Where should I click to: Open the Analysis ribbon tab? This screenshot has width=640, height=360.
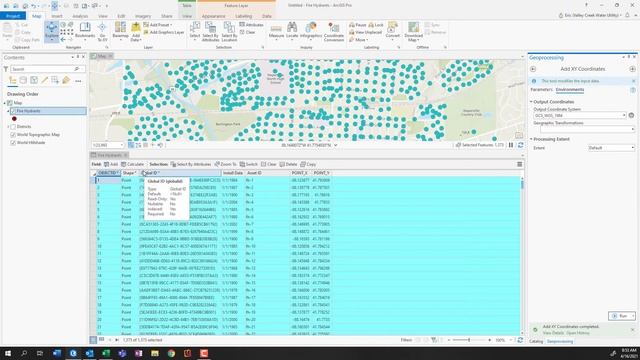(80, 16)
